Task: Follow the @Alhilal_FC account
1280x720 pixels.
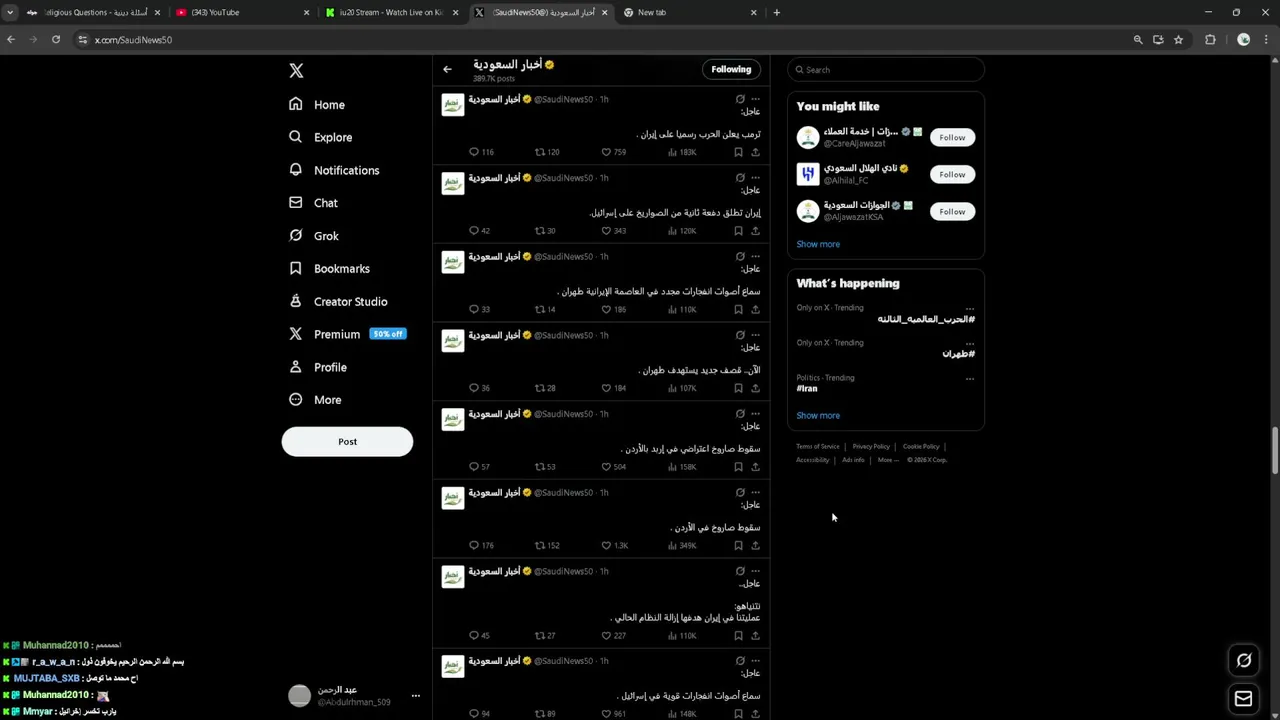Action: pos(952,174)
